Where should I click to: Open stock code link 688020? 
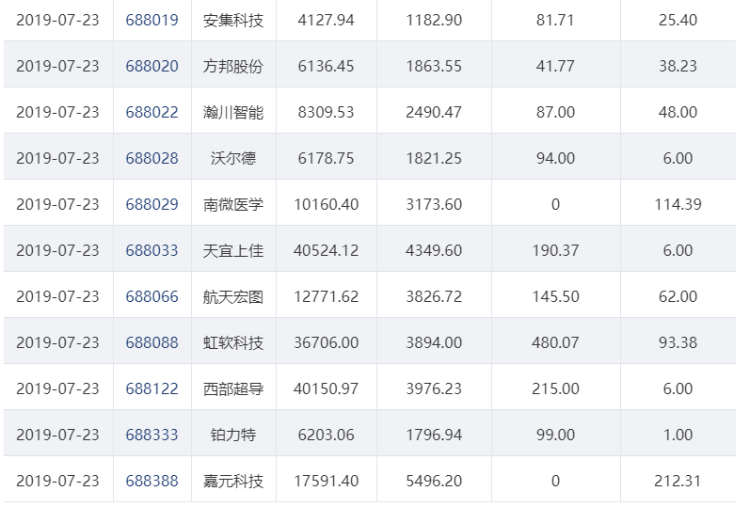152,66
